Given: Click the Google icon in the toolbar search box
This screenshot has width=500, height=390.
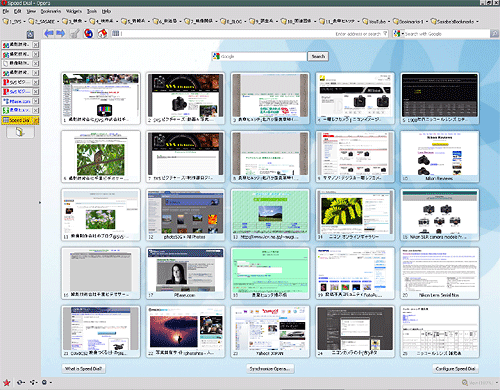Looking at the screenshot, I should click(396, 34).
